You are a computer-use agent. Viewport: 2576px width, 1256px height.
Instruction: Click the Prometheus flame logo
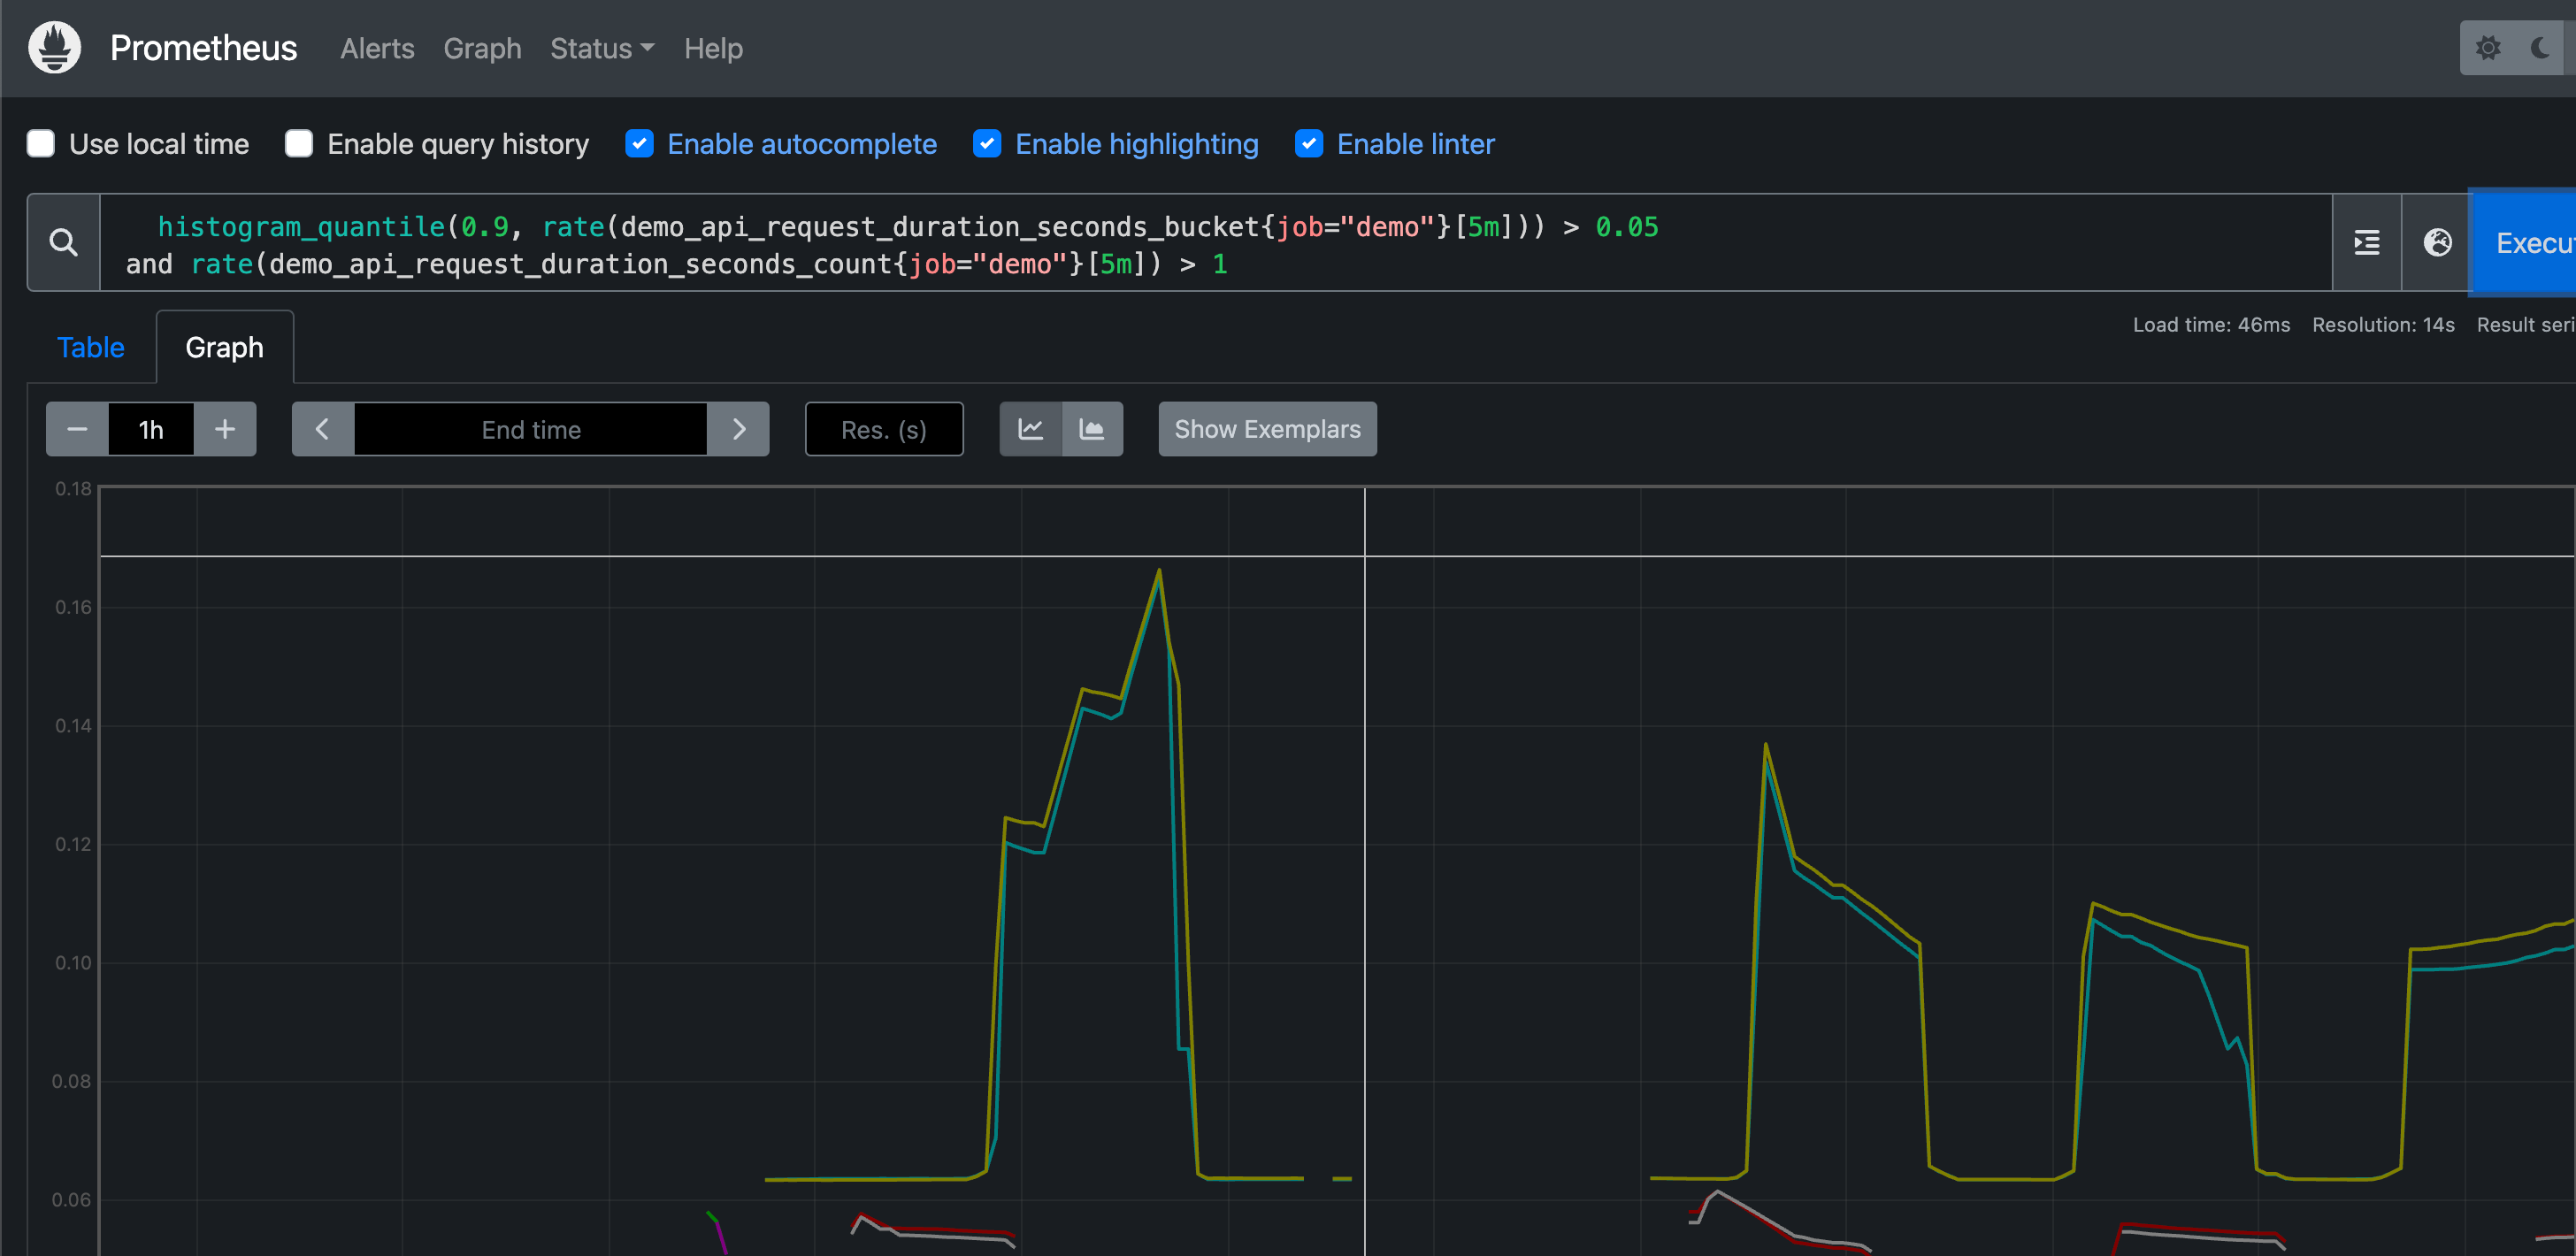(55, 48)
